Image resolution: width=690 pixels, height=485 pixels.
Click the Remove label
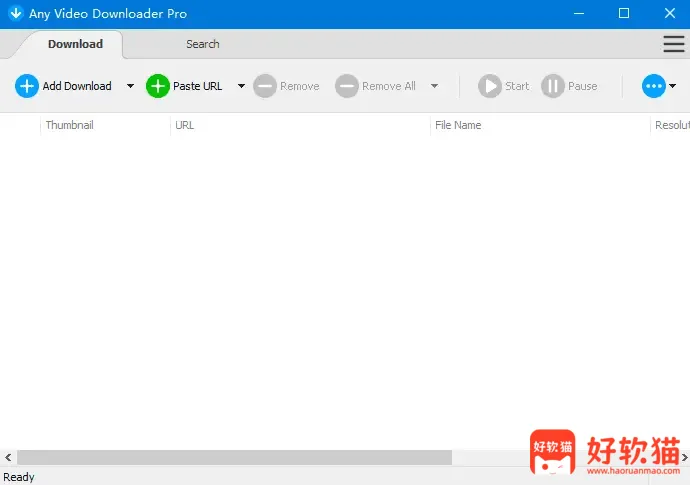tap(300, 86)
